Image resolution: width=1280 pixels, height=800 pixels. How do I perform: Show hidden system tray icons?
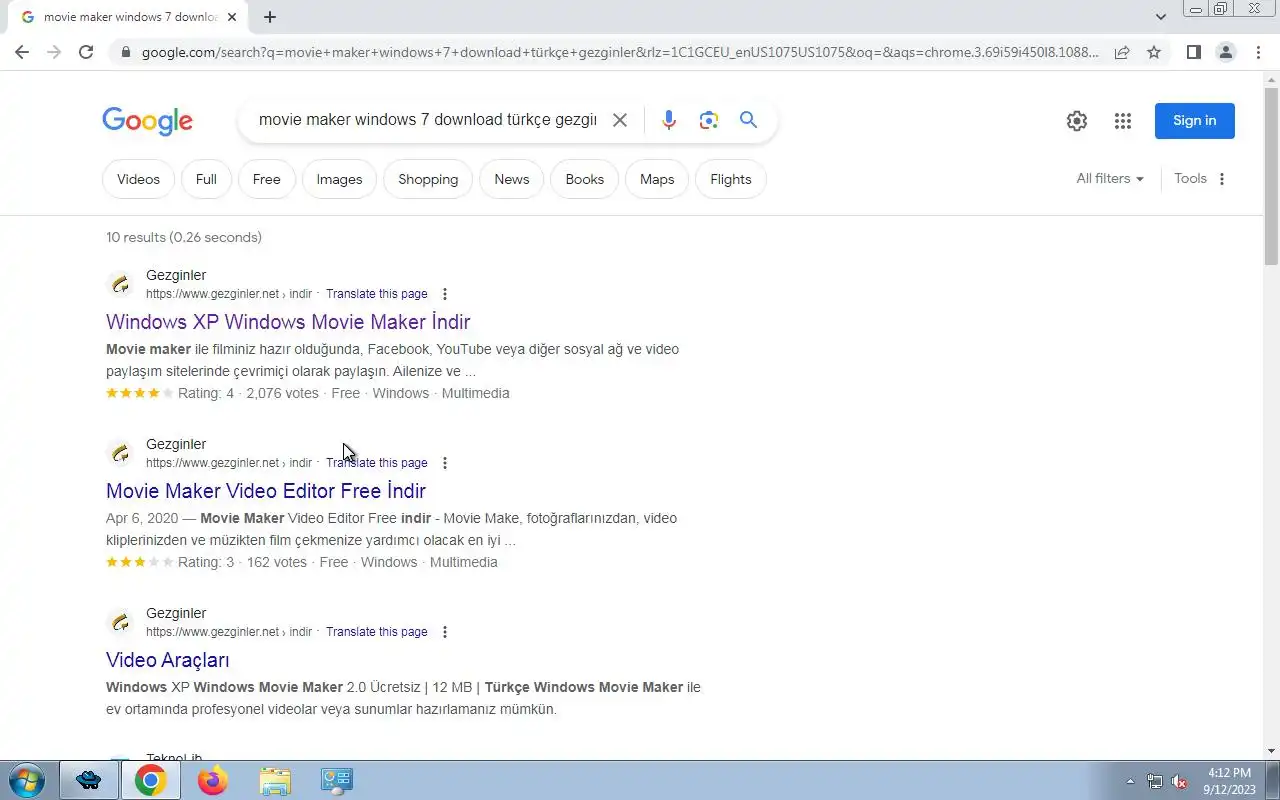pyautogui.click(x=1131, y=781)
